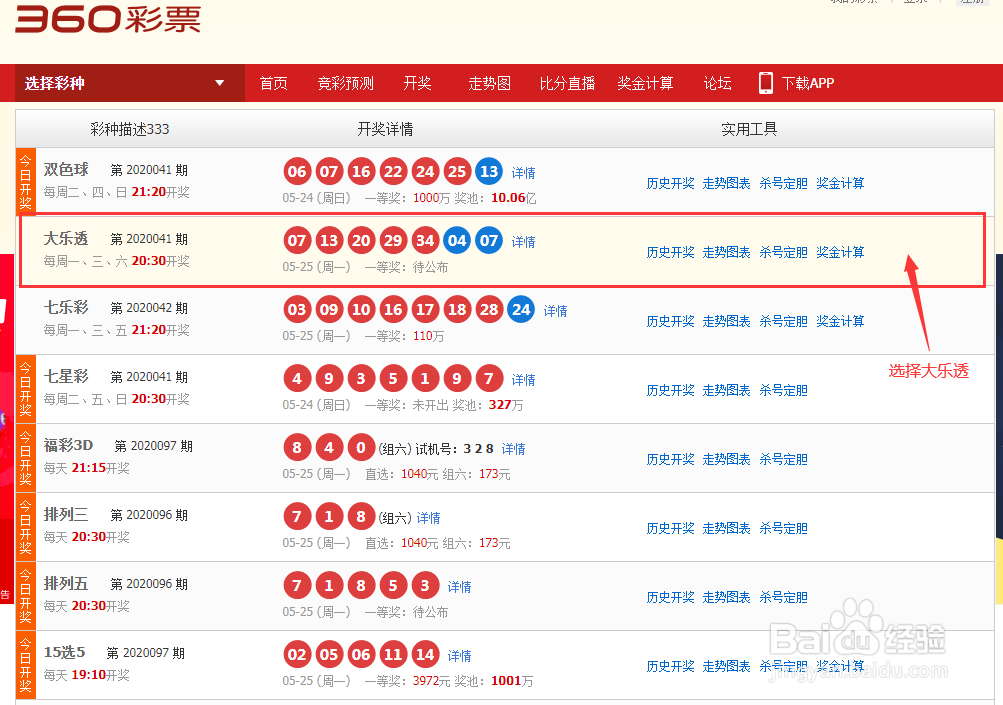Open the 论坛 menu item
The image size is (1003, 705).
(x=718, y=83)
